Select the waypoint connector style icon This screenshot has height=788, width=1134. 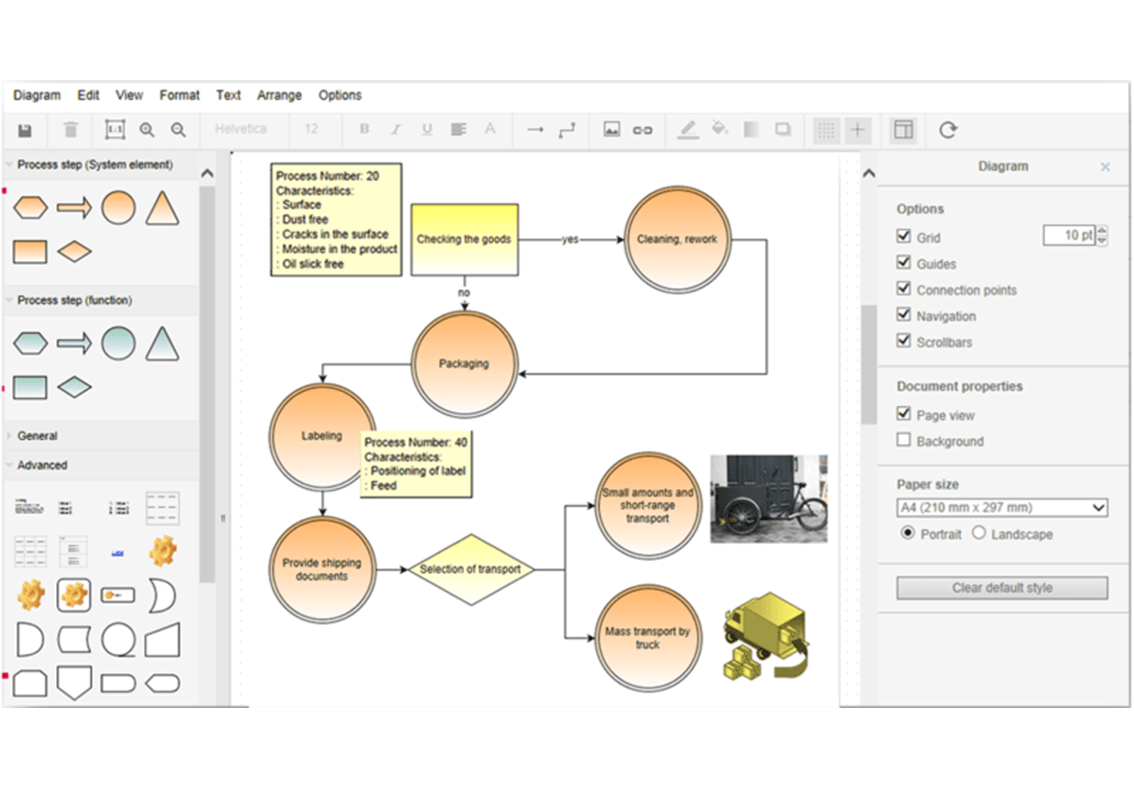(x=567, y=130)
